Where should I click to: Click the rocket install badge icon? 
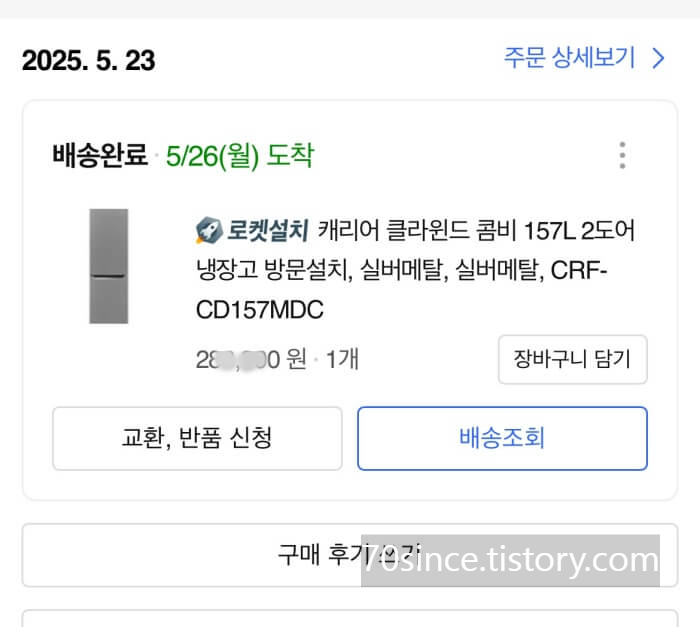[209, 230]
